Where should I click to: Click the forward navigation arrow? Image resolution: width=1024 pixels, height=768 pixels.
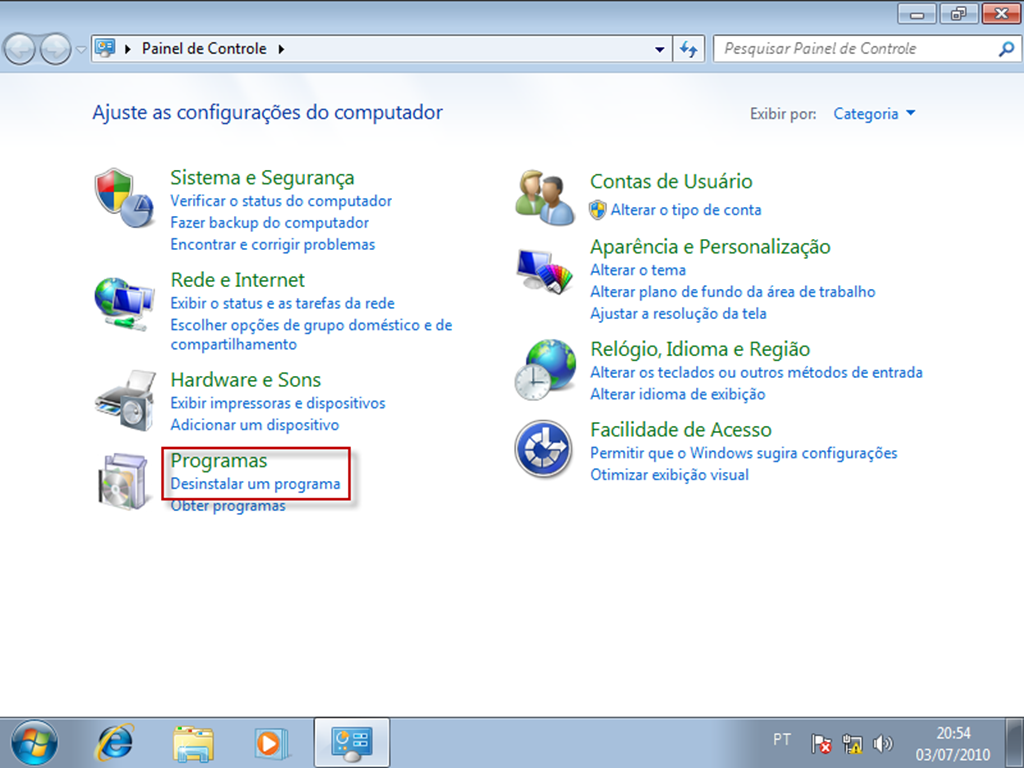56,49
